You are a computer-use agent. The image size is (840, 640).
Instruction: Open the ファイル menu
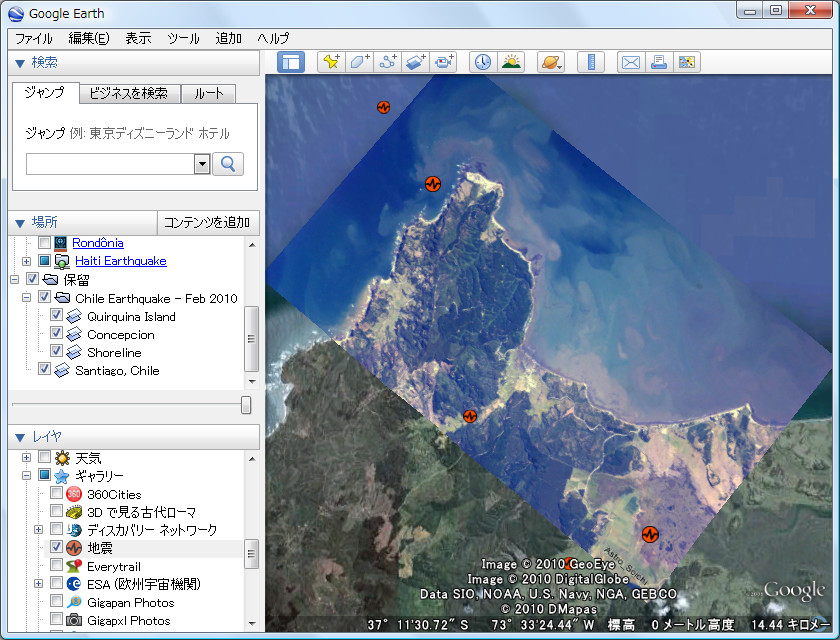pyautogui.click(x=33, y=39)
